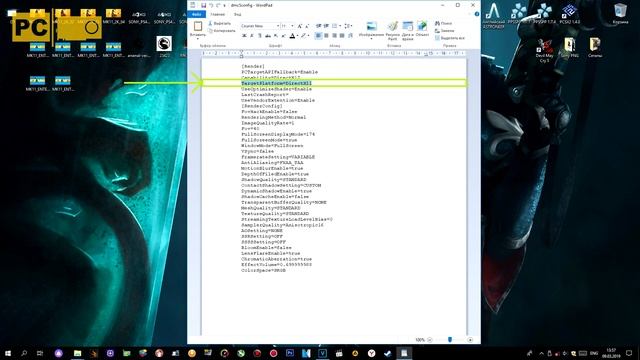Insert date and time (Дата и время)

pos(407,31)
